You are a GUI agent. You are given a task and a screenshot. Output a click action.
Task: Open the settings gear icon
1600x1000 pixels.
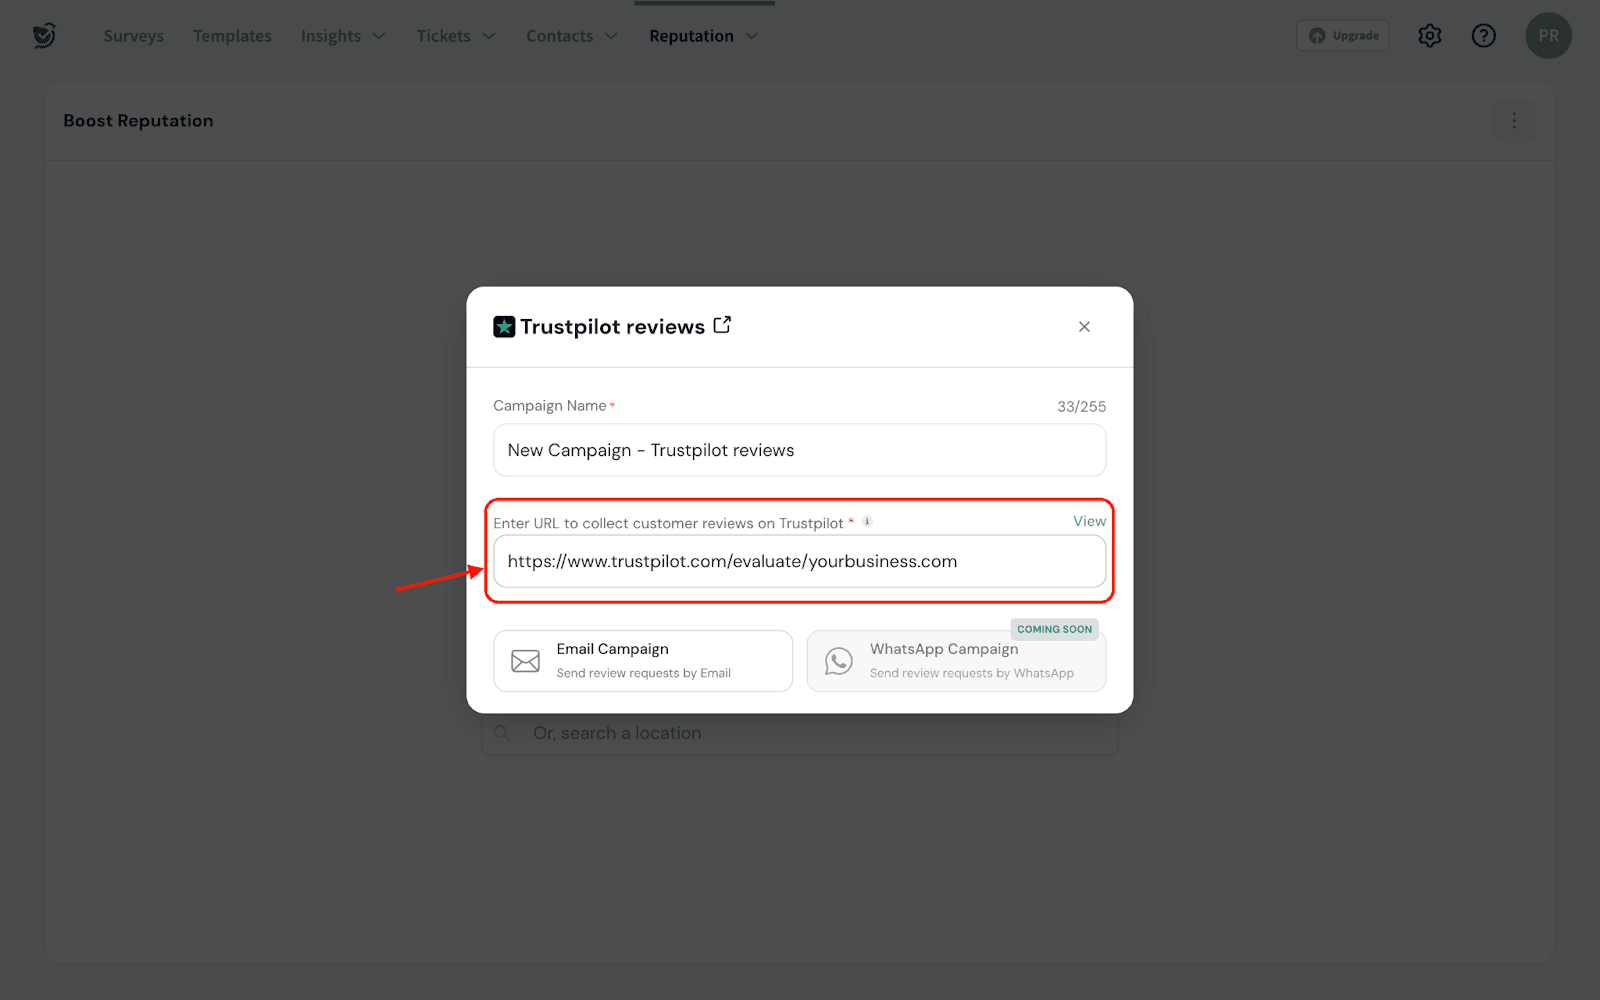point(1429,36)
